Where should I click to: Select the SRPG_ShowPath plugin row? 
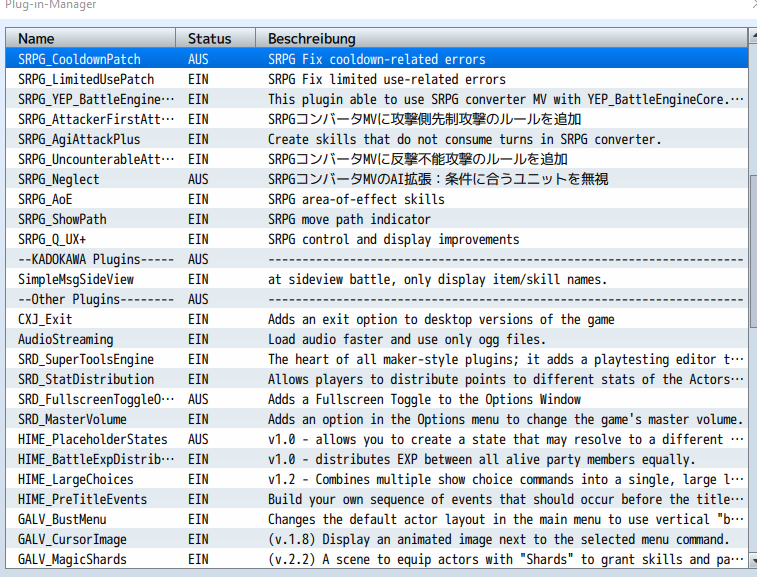[377, 219]
